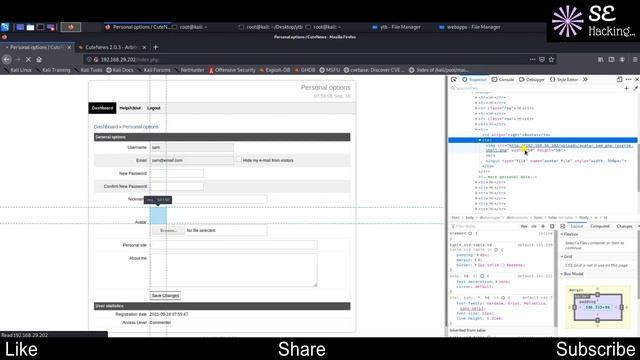This screenshot has height=360, width=640.
Task: Select the Changes side panel tab
Action: [624, 226]
